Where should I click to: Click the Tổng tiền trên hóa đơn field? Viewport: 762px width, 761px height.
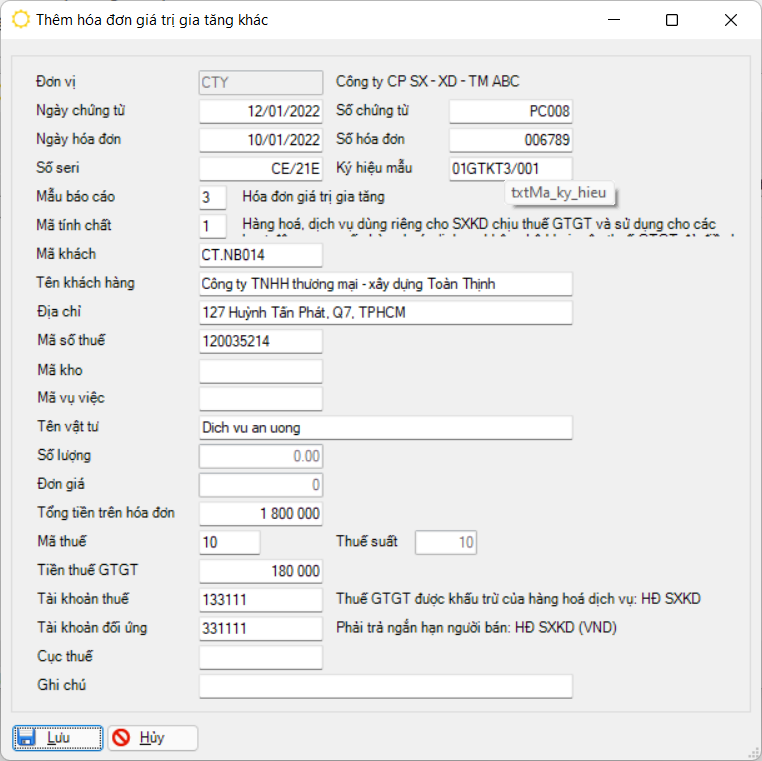click(261, 514)
